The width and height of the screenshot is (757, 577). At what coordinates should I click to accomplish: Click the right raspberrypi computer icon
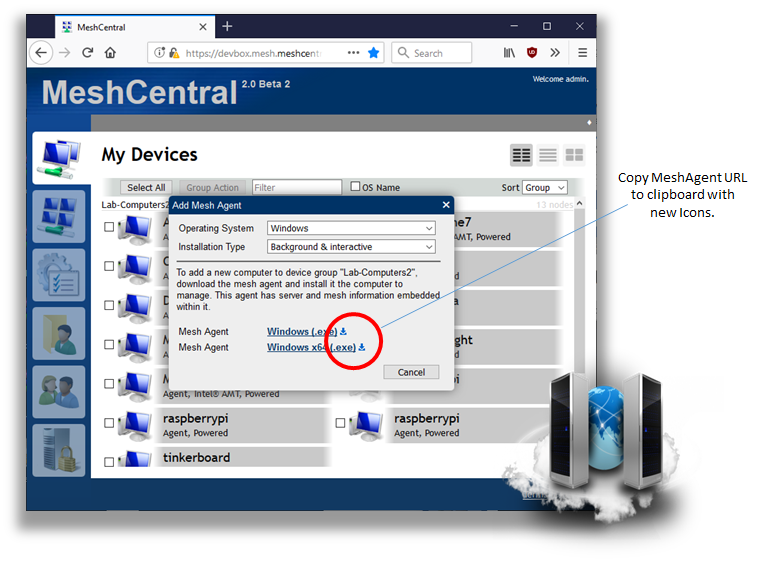coord(367,425)
